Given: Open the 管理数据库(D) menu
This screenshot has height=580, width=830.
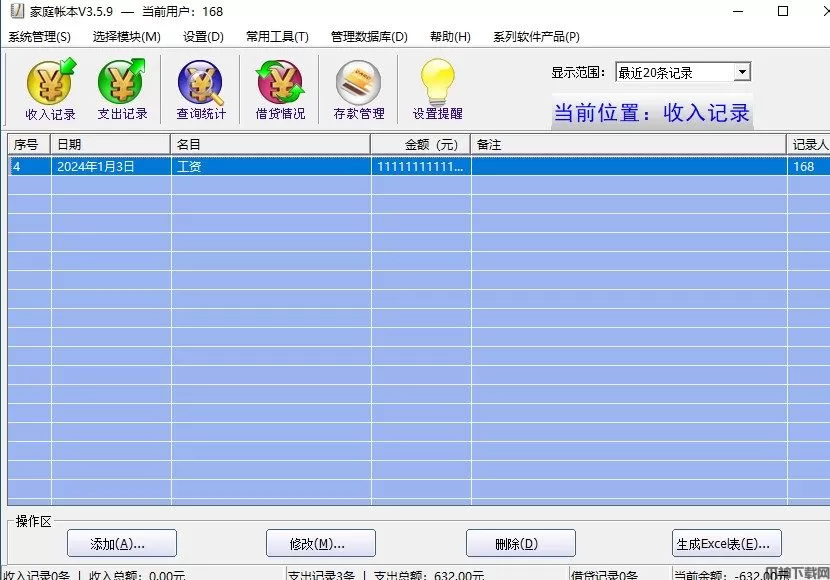Looking at the screenshot, I should [x=369, y=37].
